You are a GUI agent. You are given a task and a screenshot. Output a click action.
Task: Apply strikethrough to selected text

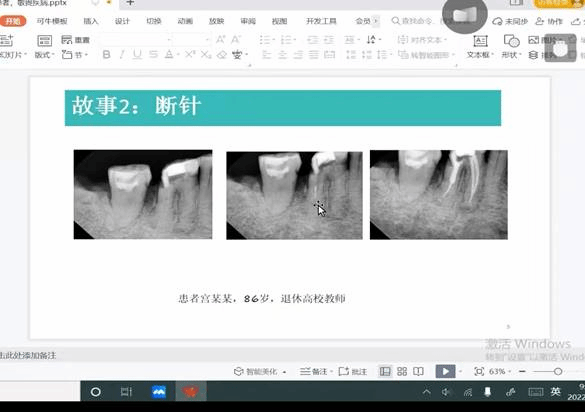coord(153,55)
